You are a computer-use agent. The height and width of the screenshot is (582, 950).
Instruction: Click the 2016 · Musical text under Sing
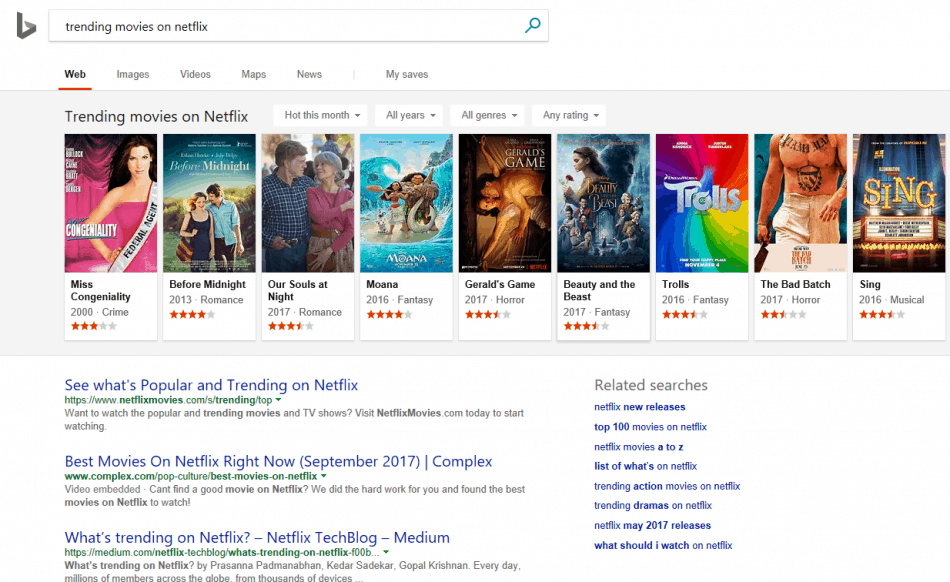click(891, 300)
